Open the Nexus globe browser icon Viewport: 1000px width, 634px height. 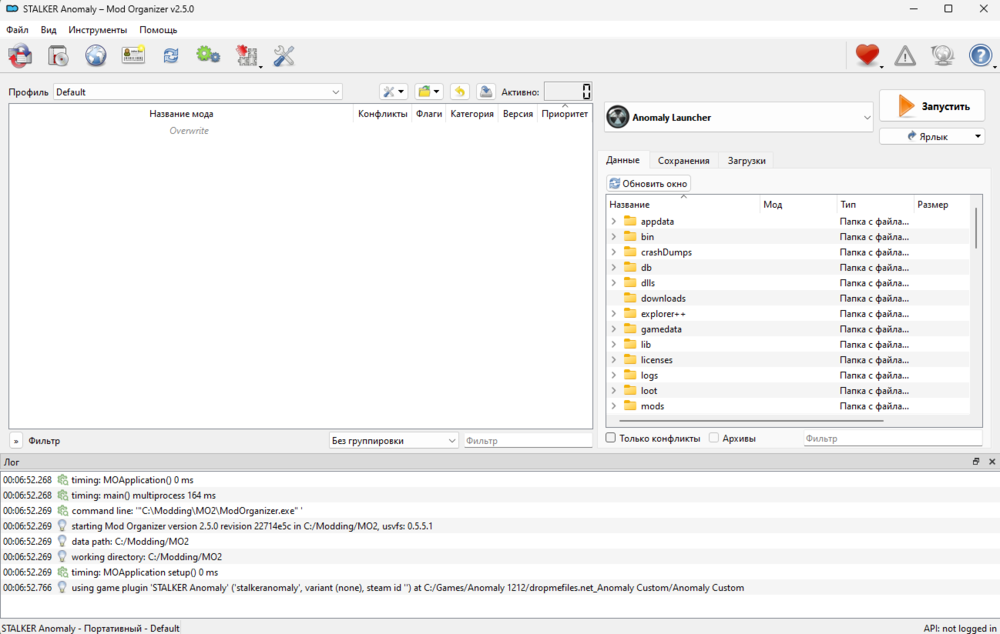coord(96,56)
